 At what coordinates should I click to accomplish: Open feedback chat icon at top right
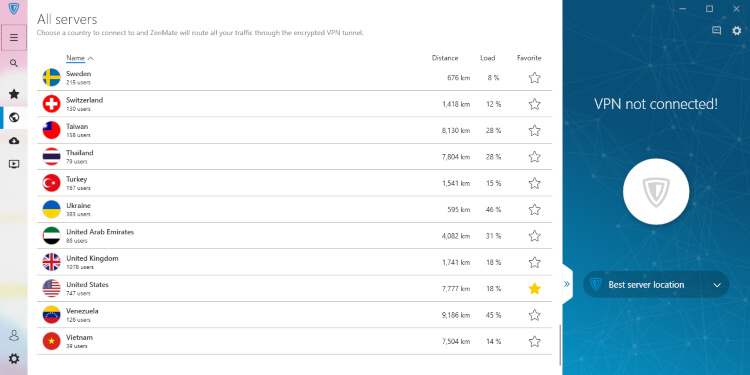pos(716,31)
